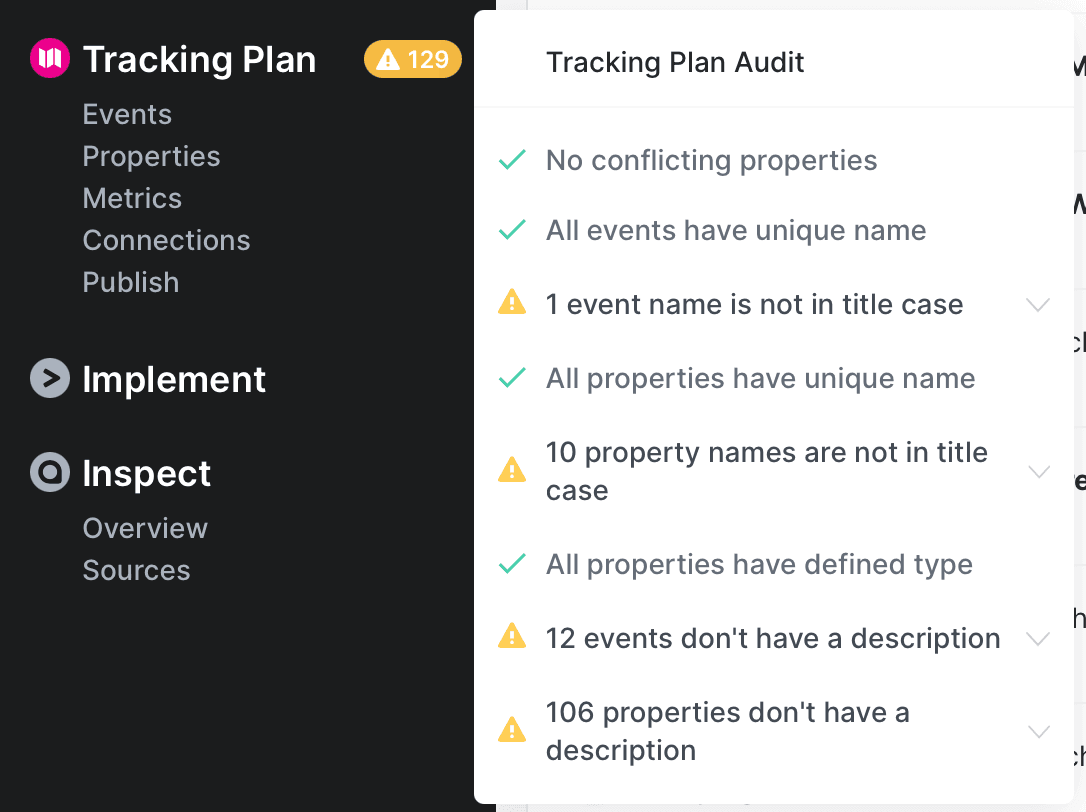Click the checkmark for all properties have defined type
This screenshot has width=1086, height=812.
(512, 563)
